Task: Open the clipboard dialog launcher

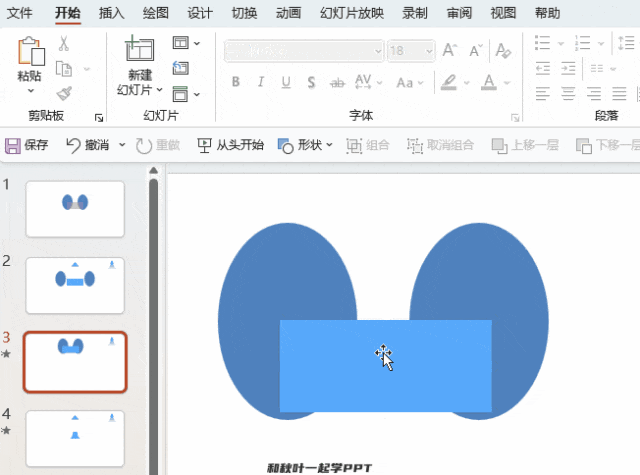Action: 99,118
